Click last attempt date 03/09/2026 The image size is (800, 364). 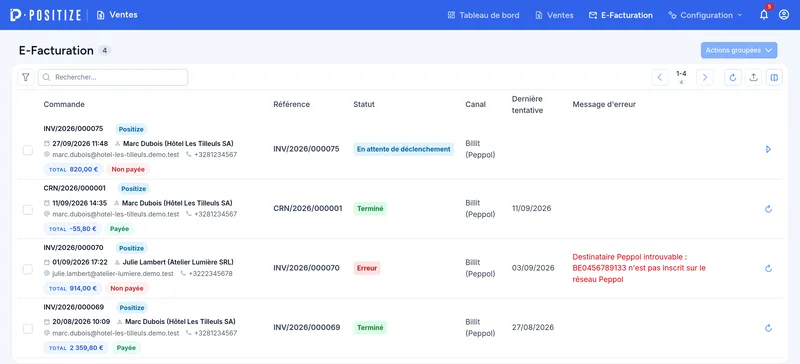coord(533,268)
